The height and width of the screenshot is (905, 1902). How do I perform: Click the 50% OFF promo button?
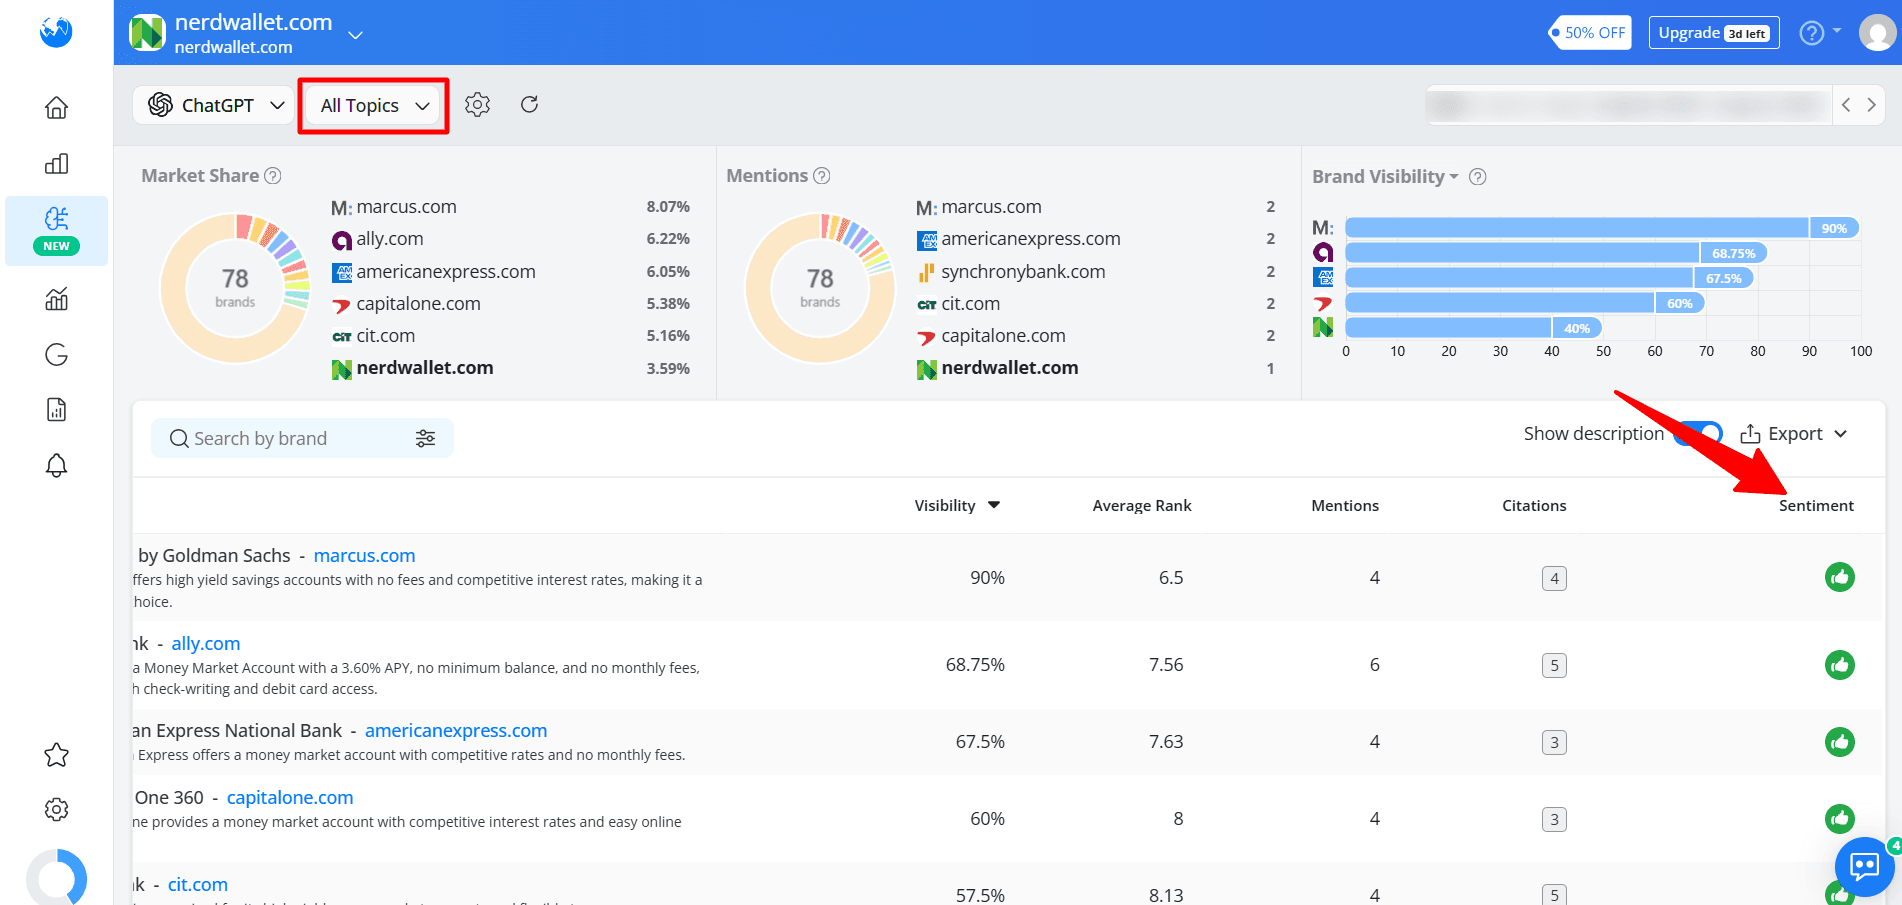coord(1589,33)
